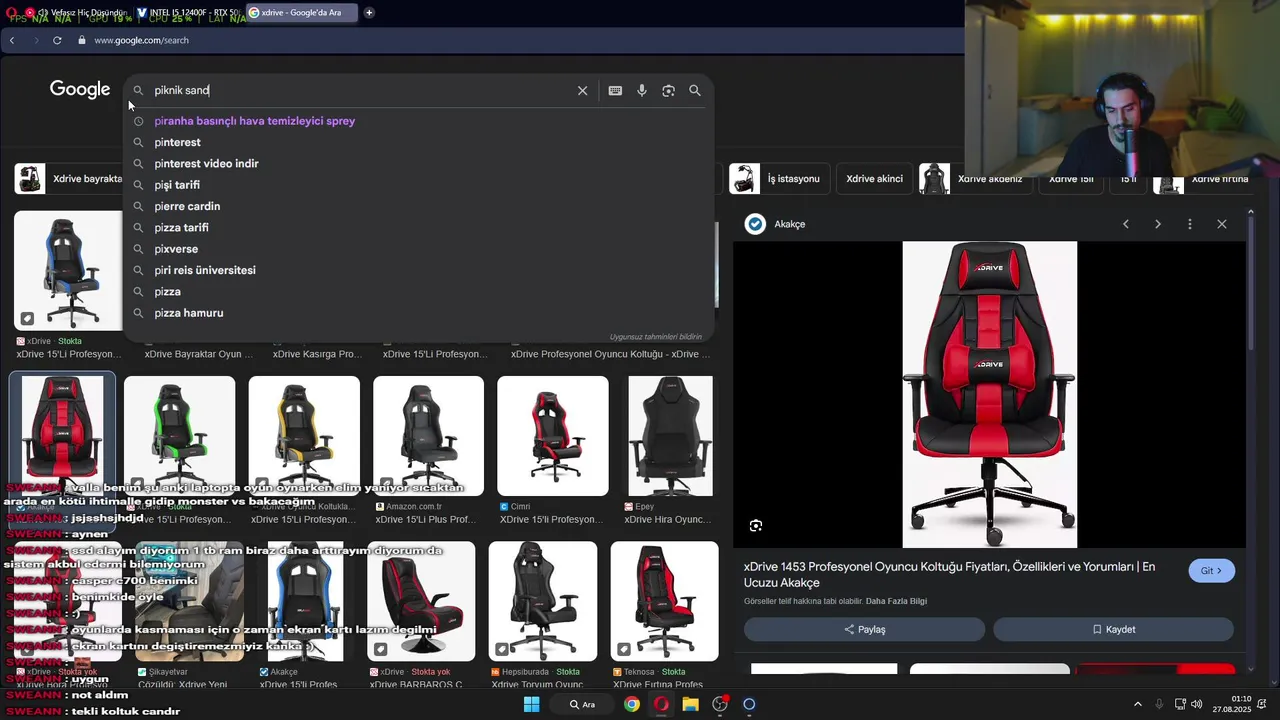Open more options menu in preview panel
This screenshot has width=1280, height=720.
[x=1190, y=224]
